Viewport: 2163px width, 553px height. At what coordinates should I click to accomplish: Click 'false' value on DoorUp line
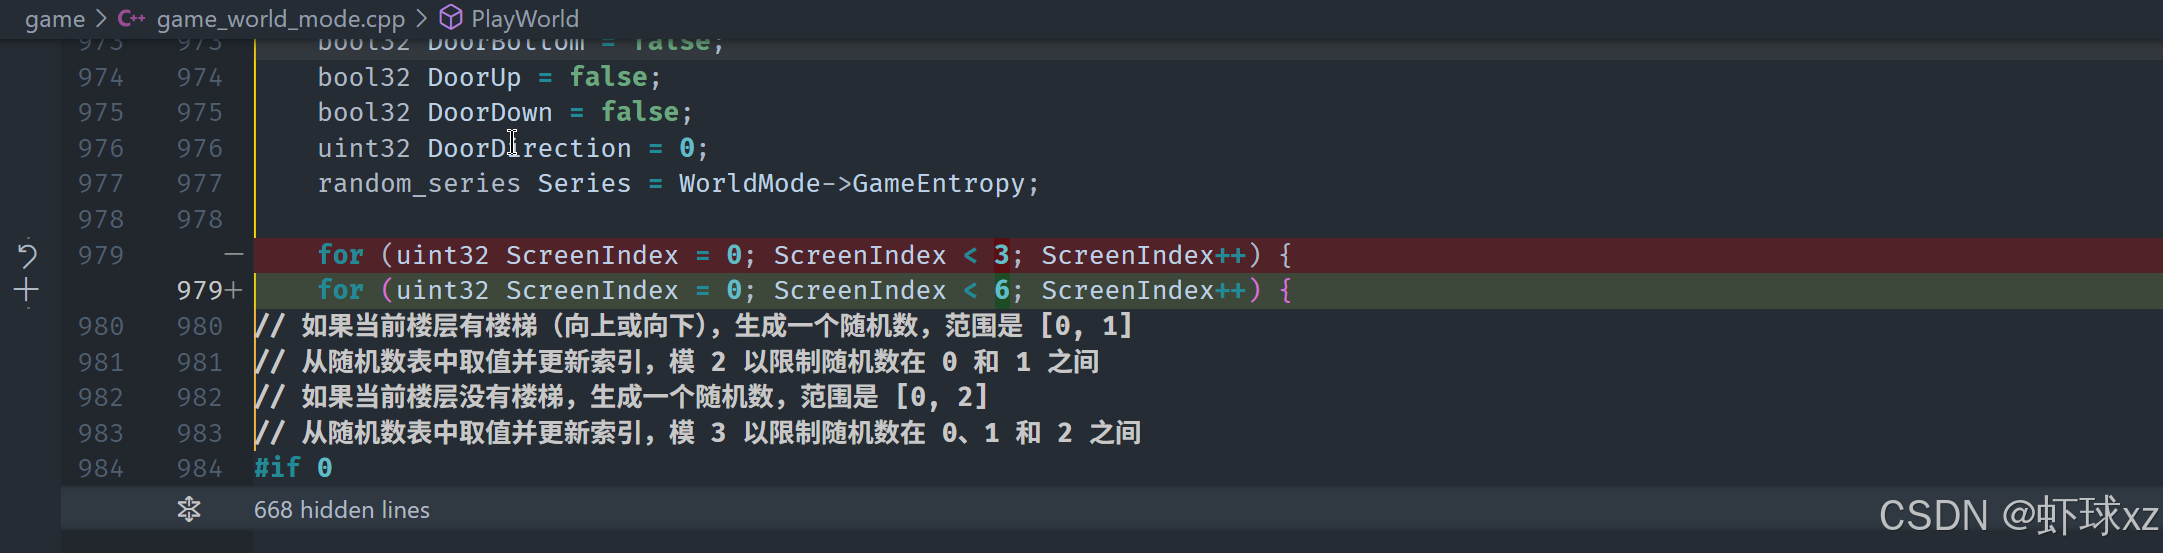609,77
